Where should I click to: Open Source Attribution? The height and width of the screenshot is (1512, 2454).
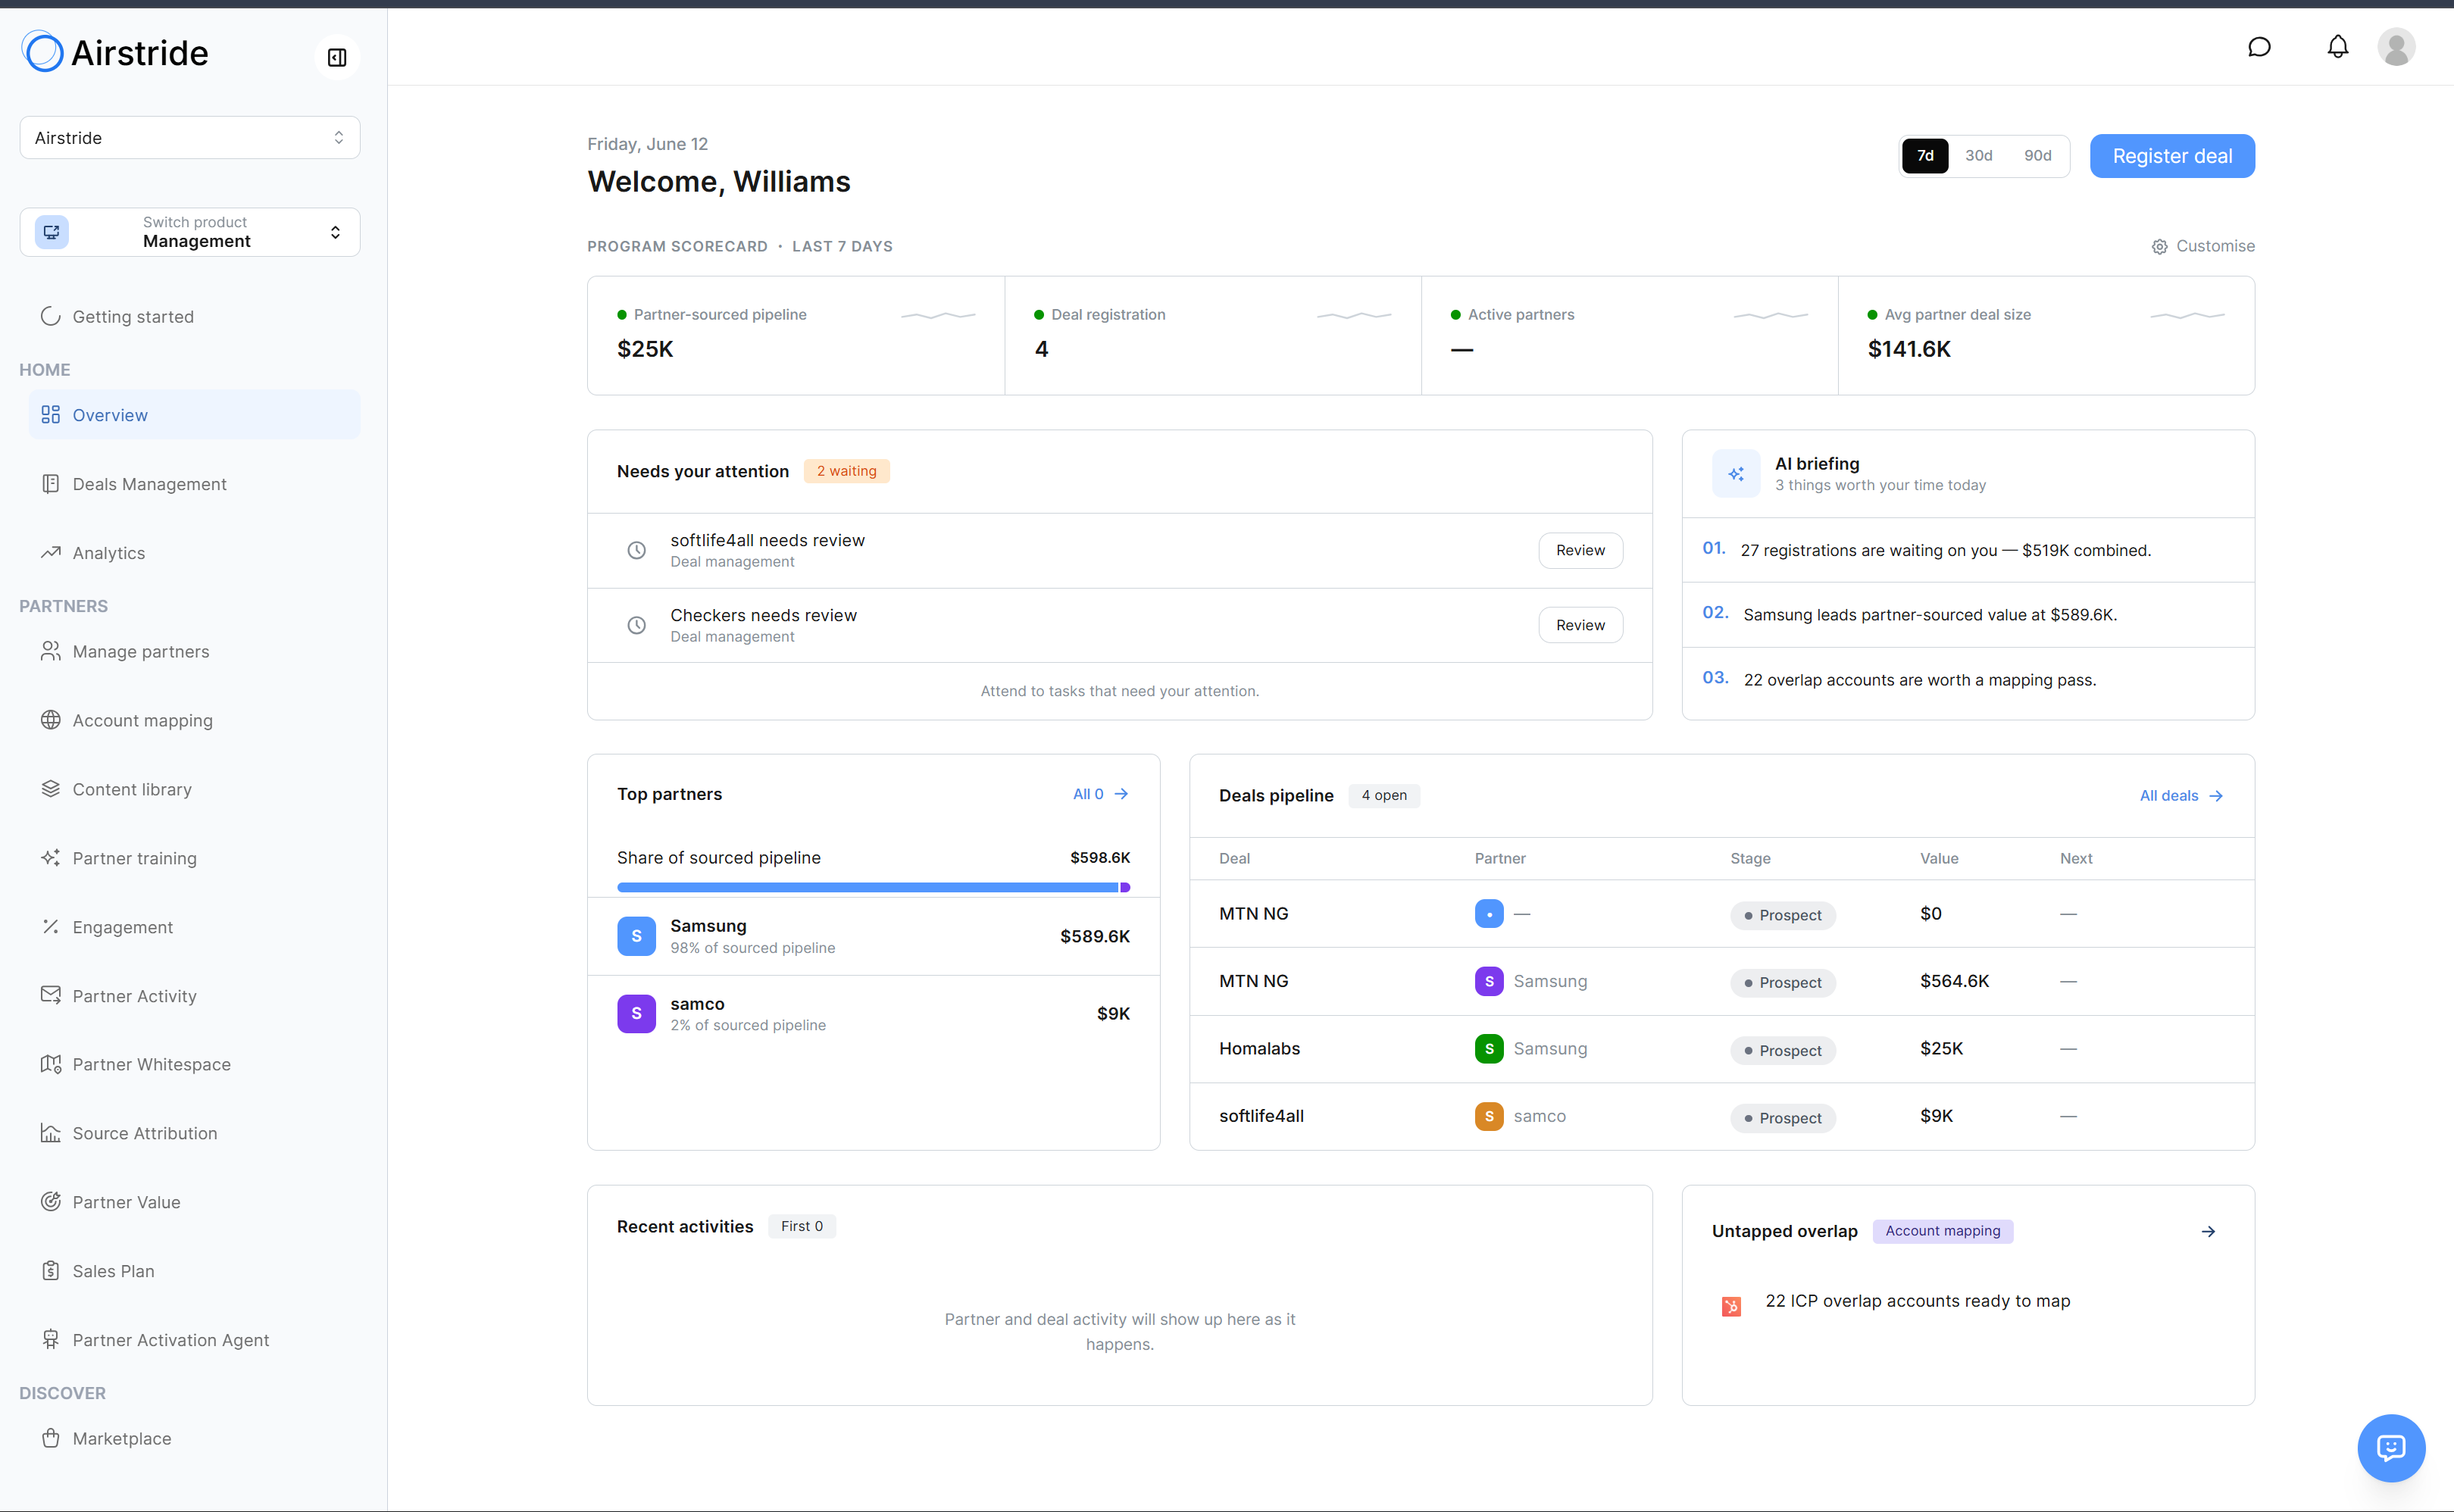point(194,1133)
